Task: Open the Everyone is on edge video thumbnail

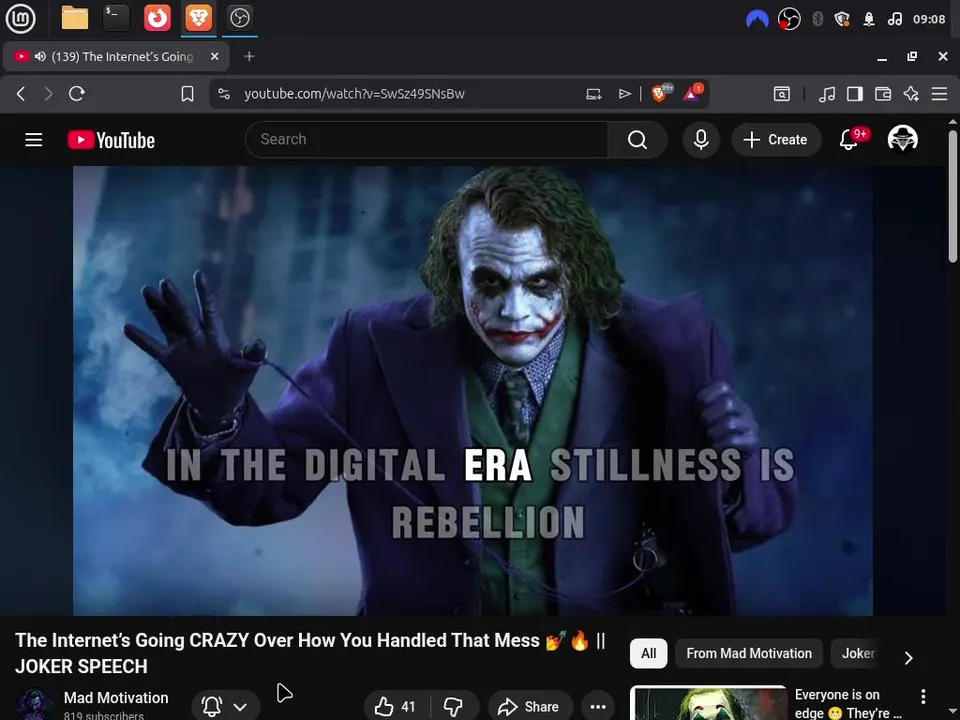Action: [x=708, y=703]
